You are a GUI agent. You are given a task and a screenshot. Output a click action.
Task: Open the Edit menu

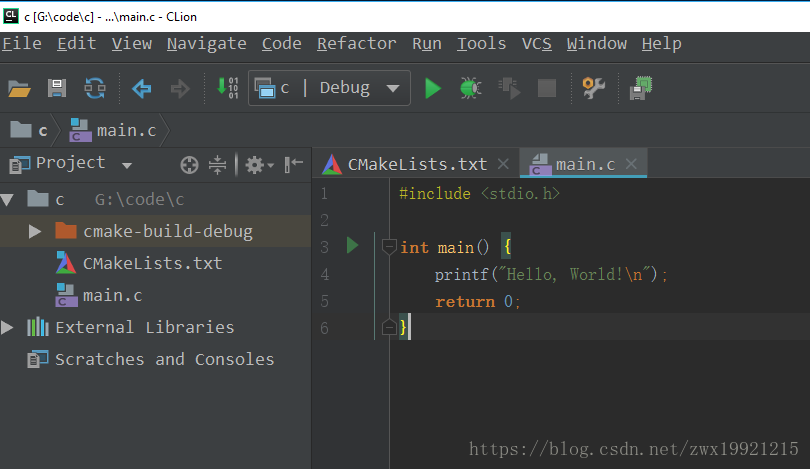[x=76, y=44]
